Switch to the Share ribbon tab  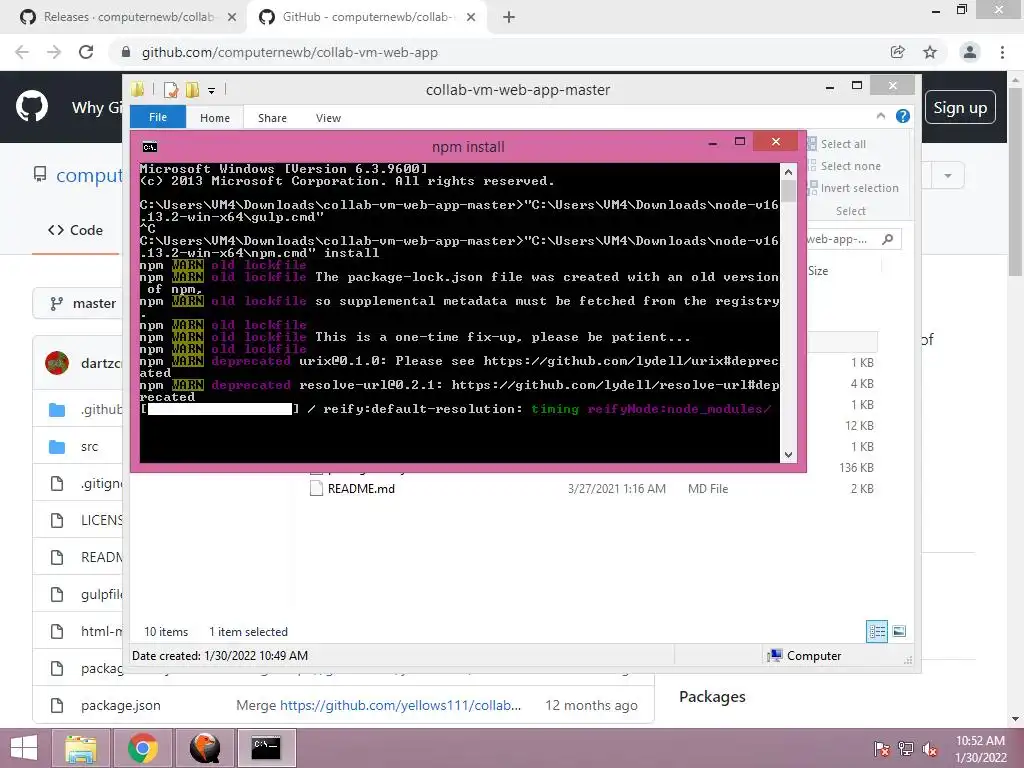[x=272, y=118]
